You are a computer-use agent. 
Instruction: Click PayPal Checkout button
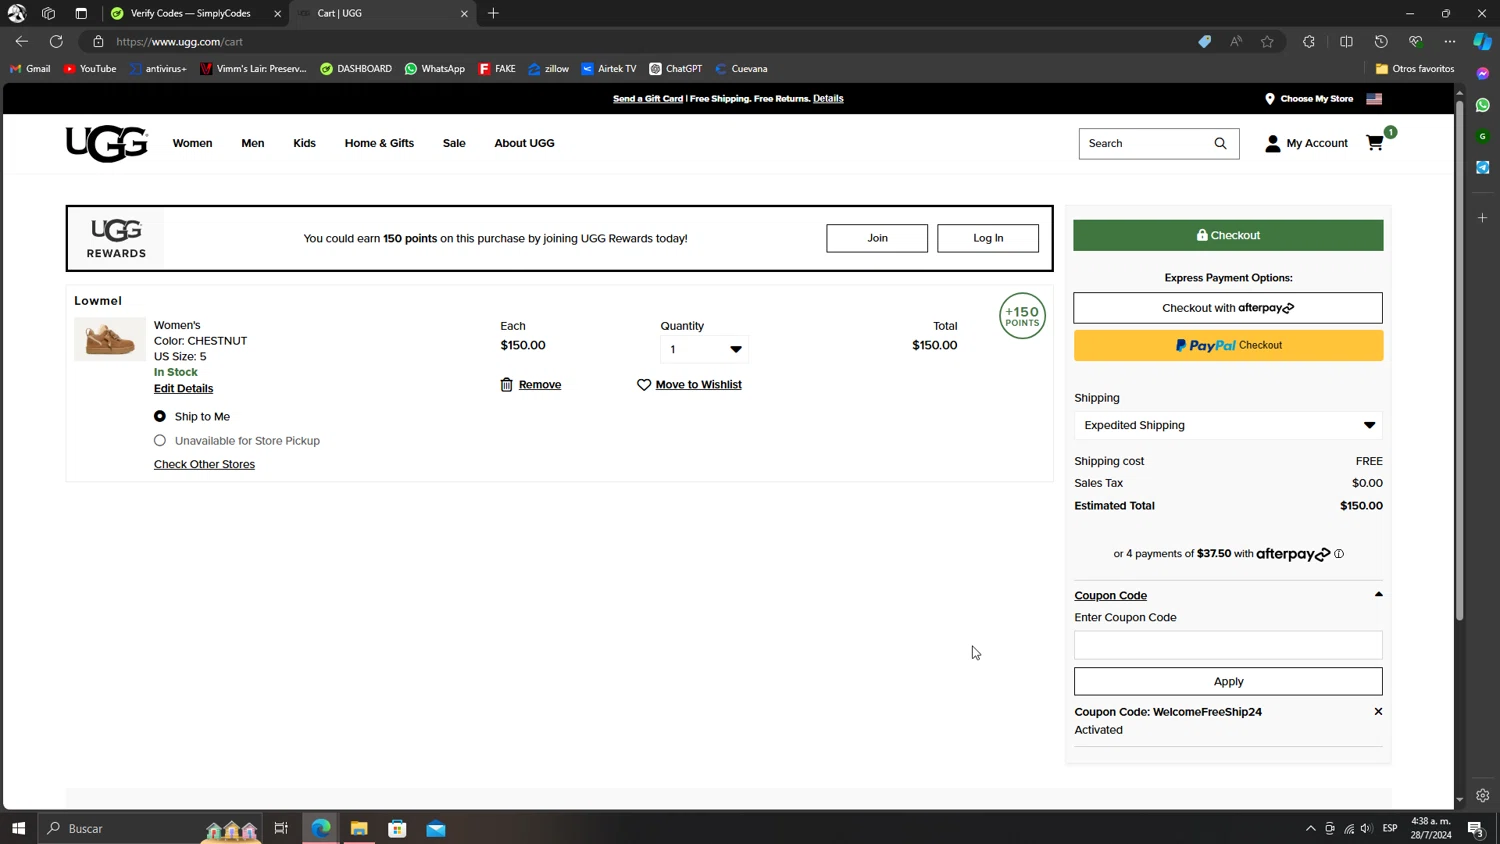[1228, 345]
